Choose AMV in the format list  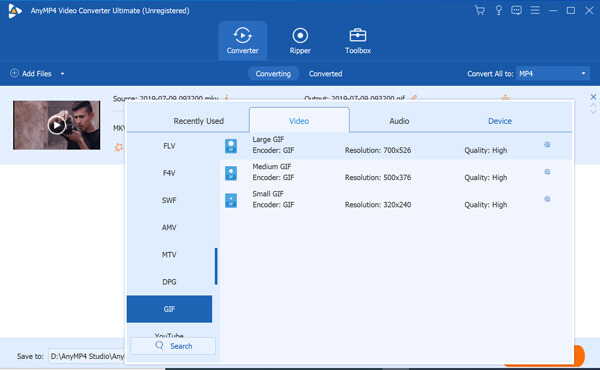[x=169, y=227]
